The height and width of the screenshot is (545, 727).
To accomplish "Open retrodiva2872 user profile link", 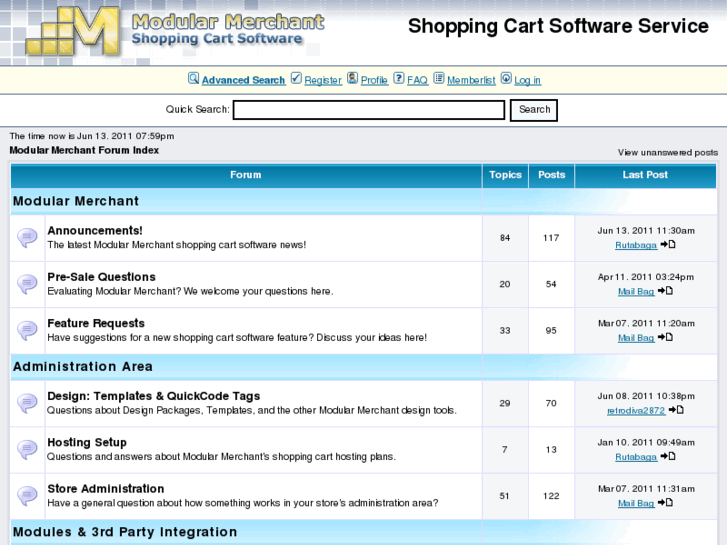I will click(636, 410).
